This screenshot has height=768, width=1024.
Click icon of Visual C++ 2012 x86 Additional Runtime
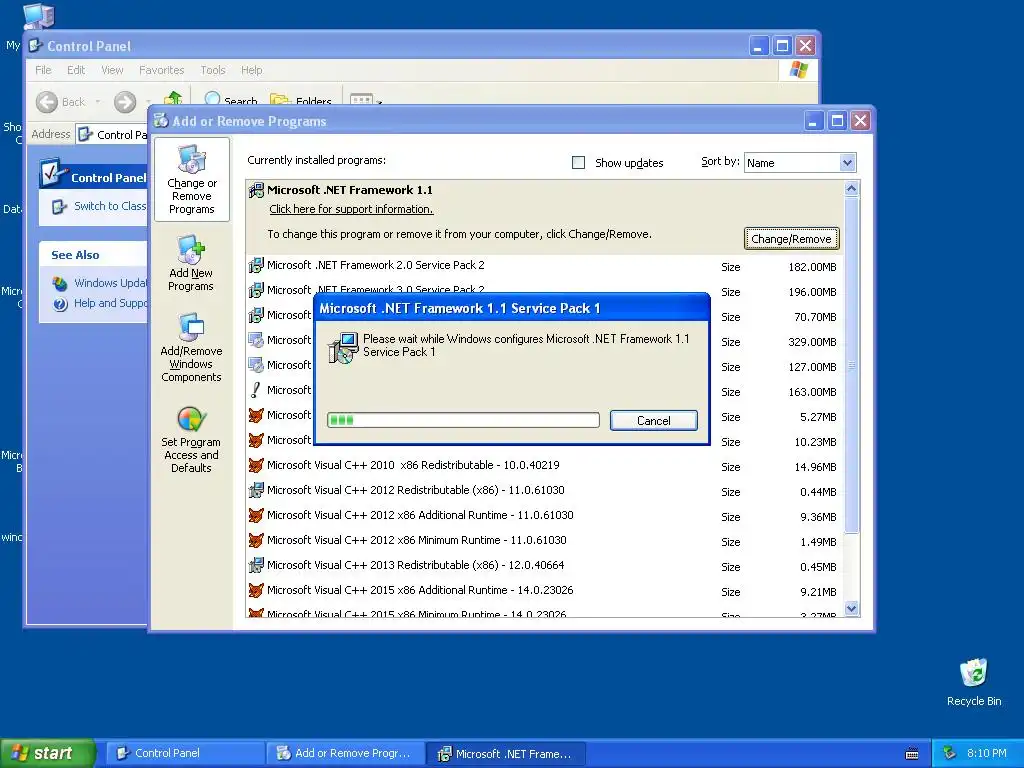257,515
